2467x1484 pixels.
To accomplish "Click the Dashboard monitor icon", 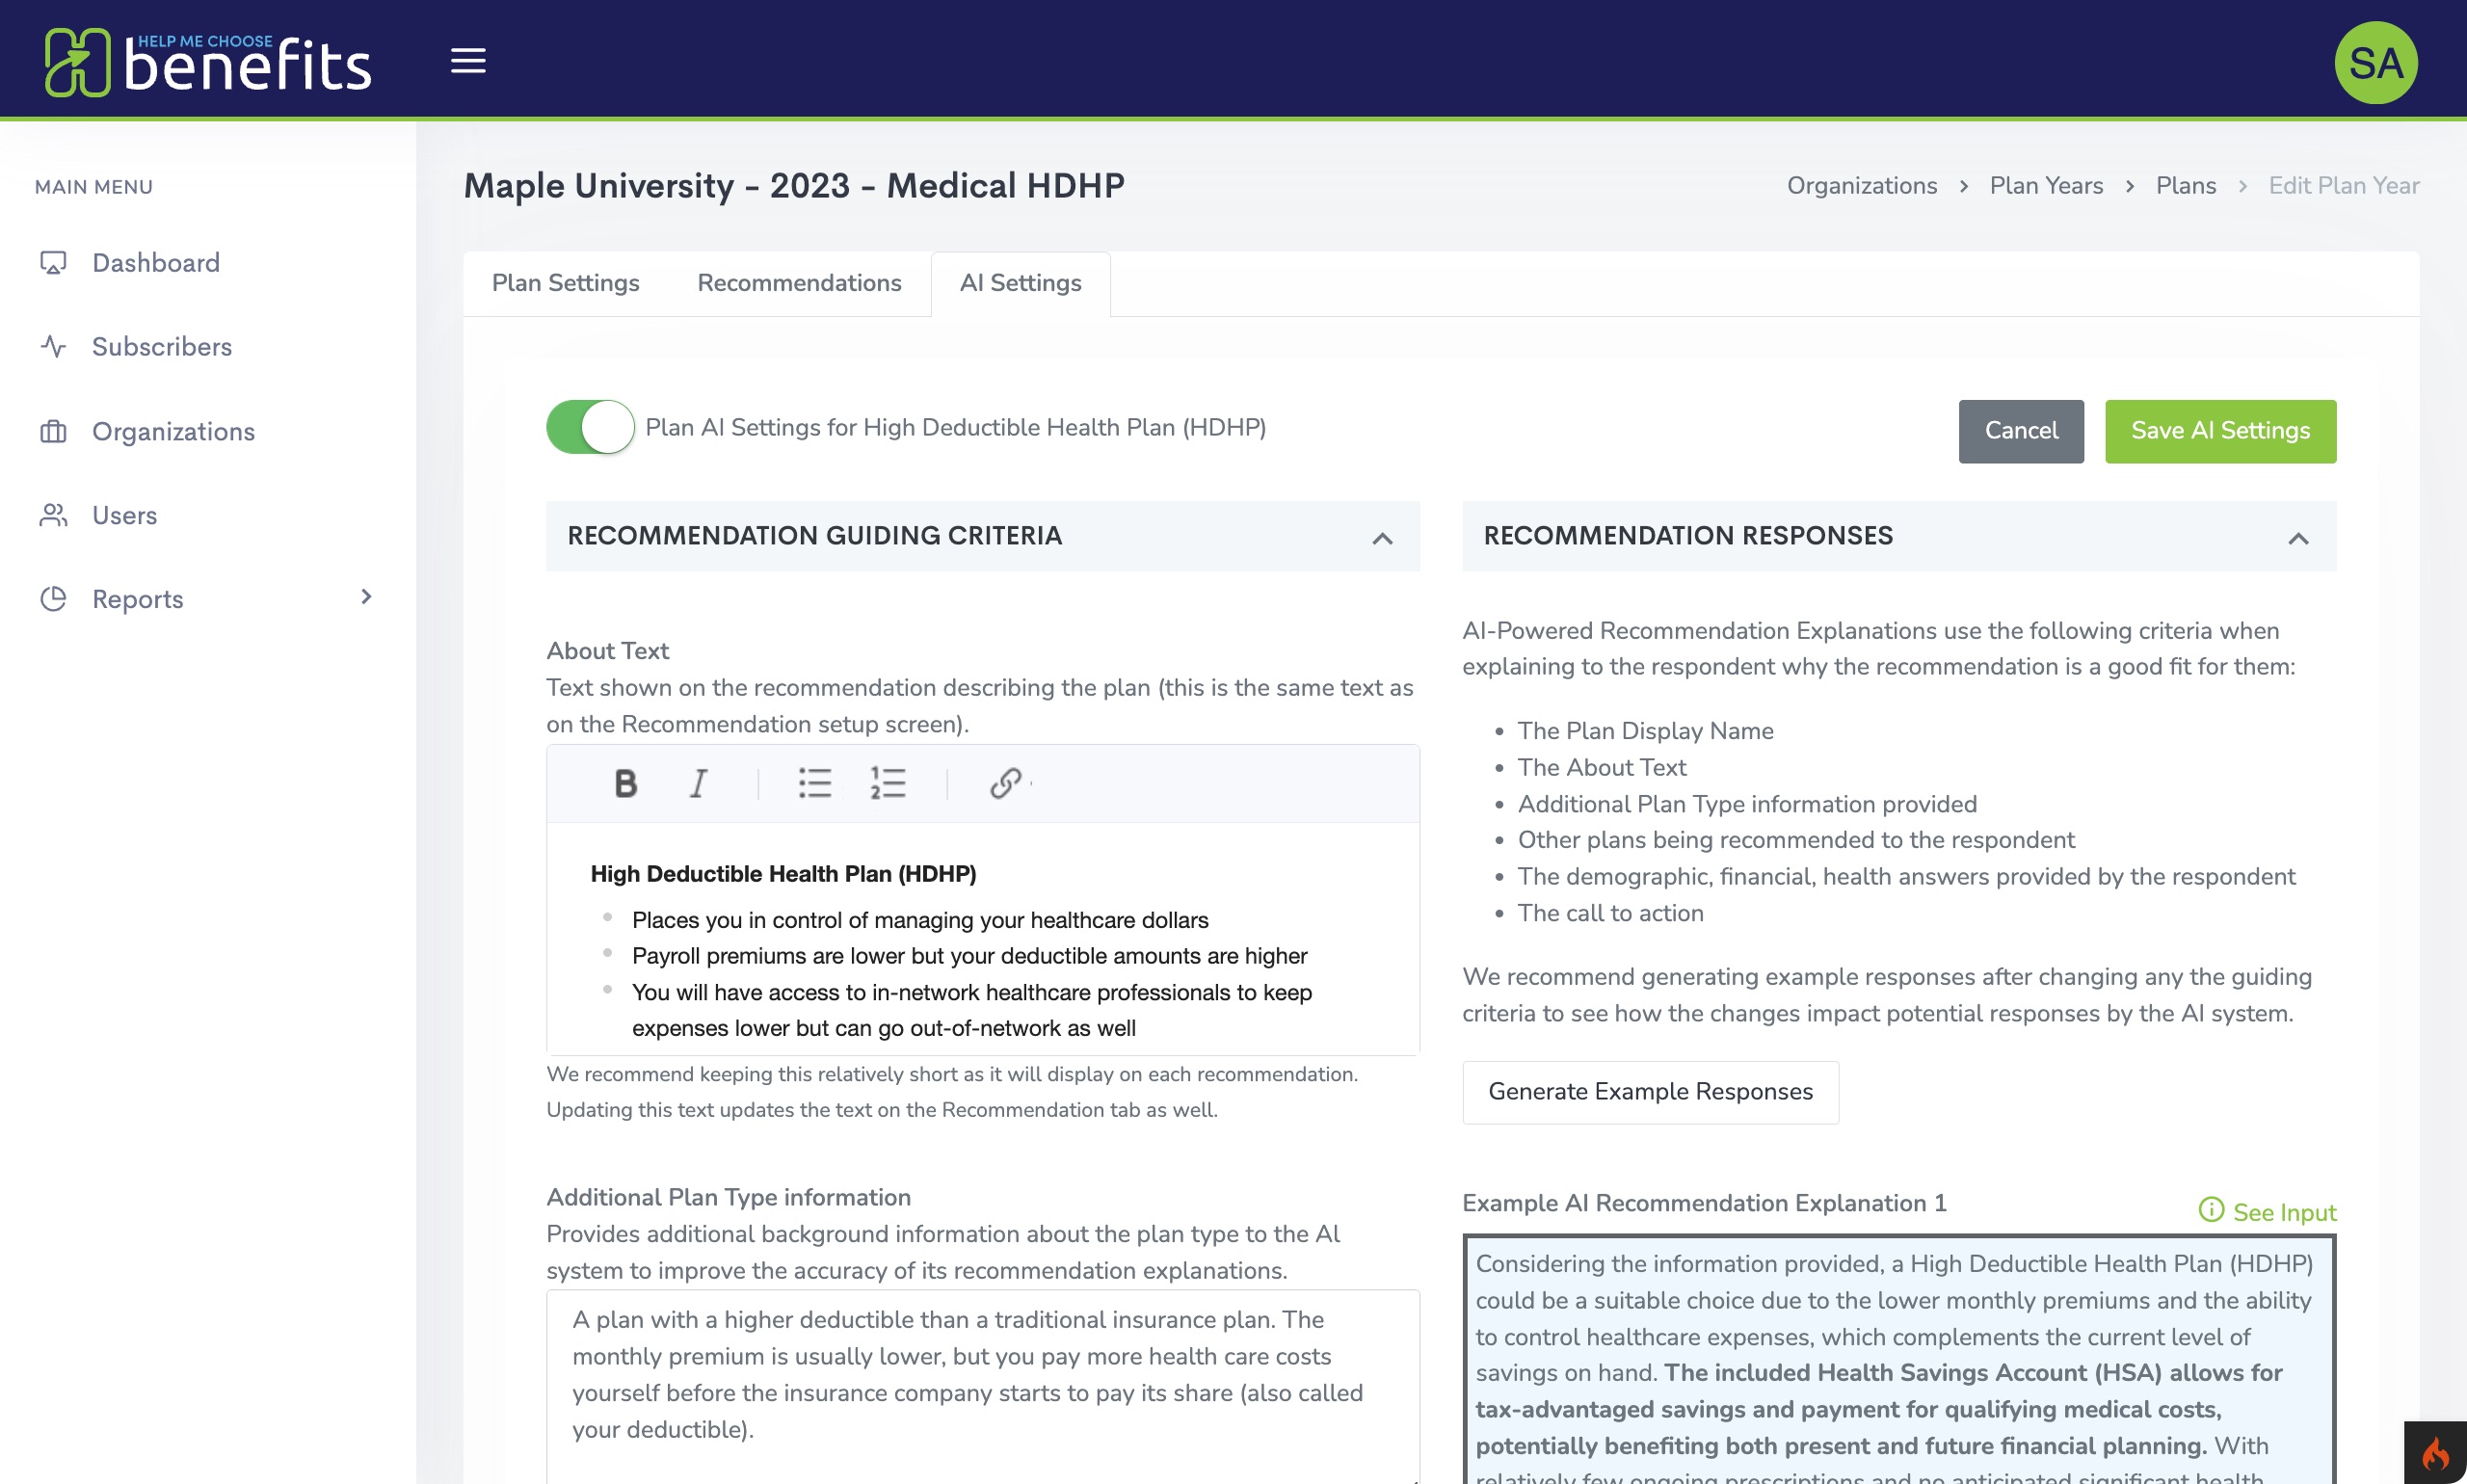I will tap(53, 262).
